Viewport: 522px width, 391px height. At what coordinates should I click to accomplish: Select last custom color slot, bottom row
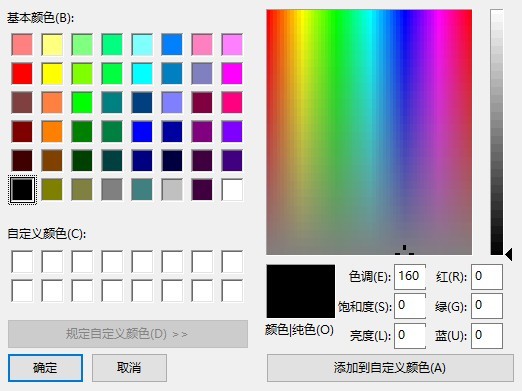(232, 291)
